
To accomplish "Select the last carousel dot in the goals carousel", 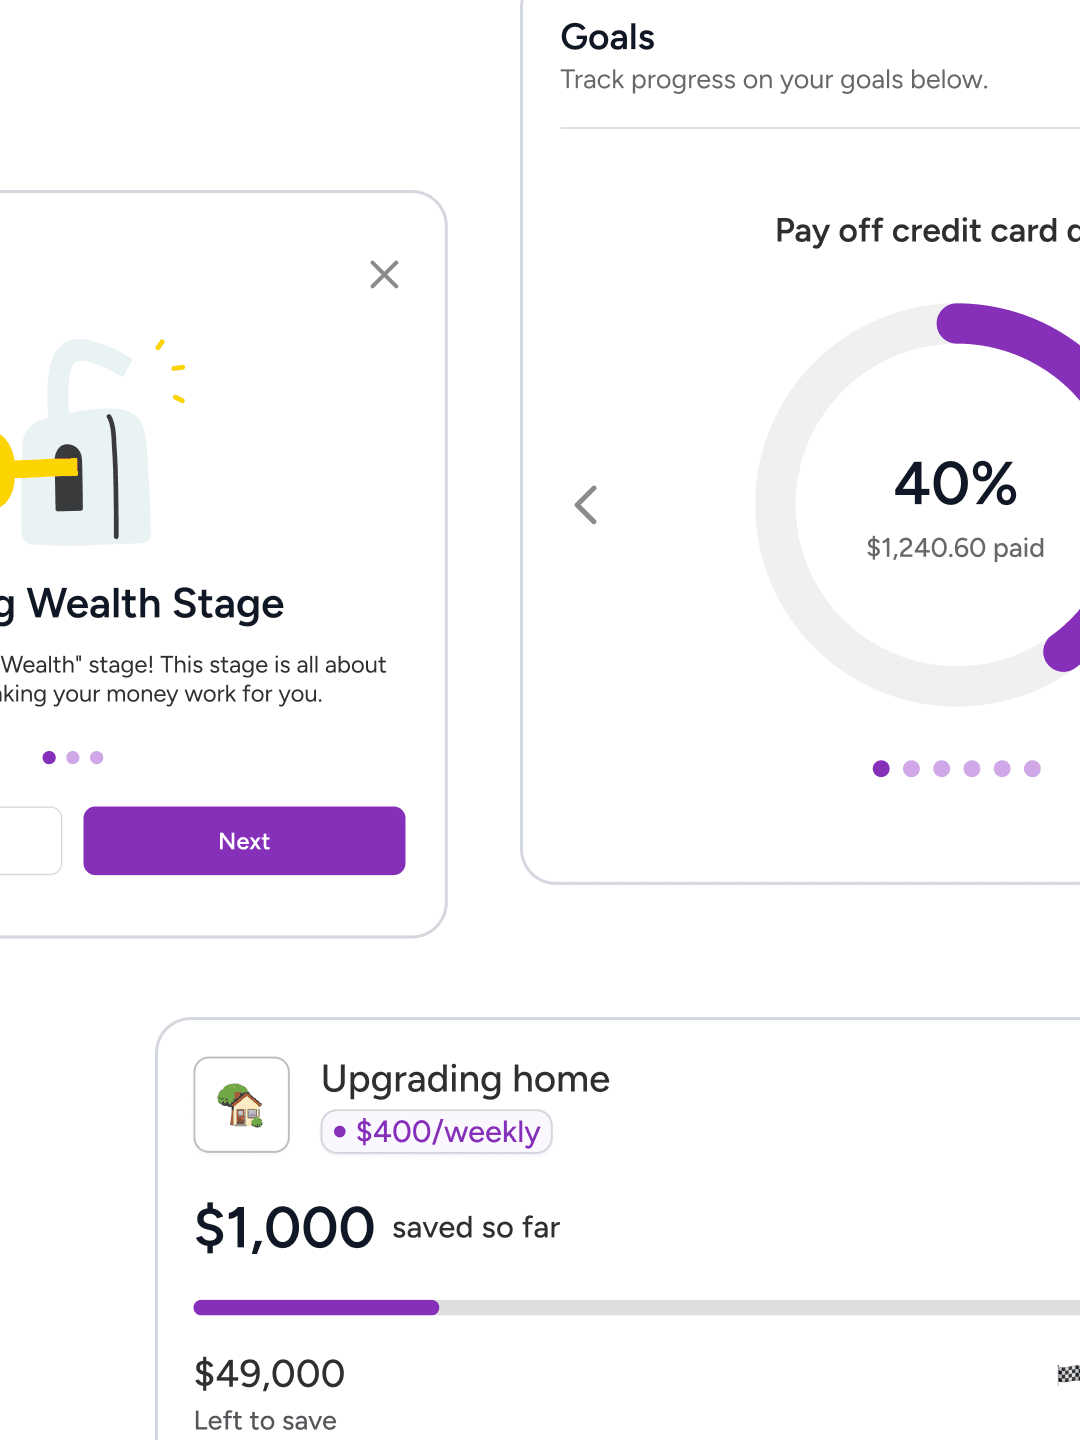I will pos(1031,768).
